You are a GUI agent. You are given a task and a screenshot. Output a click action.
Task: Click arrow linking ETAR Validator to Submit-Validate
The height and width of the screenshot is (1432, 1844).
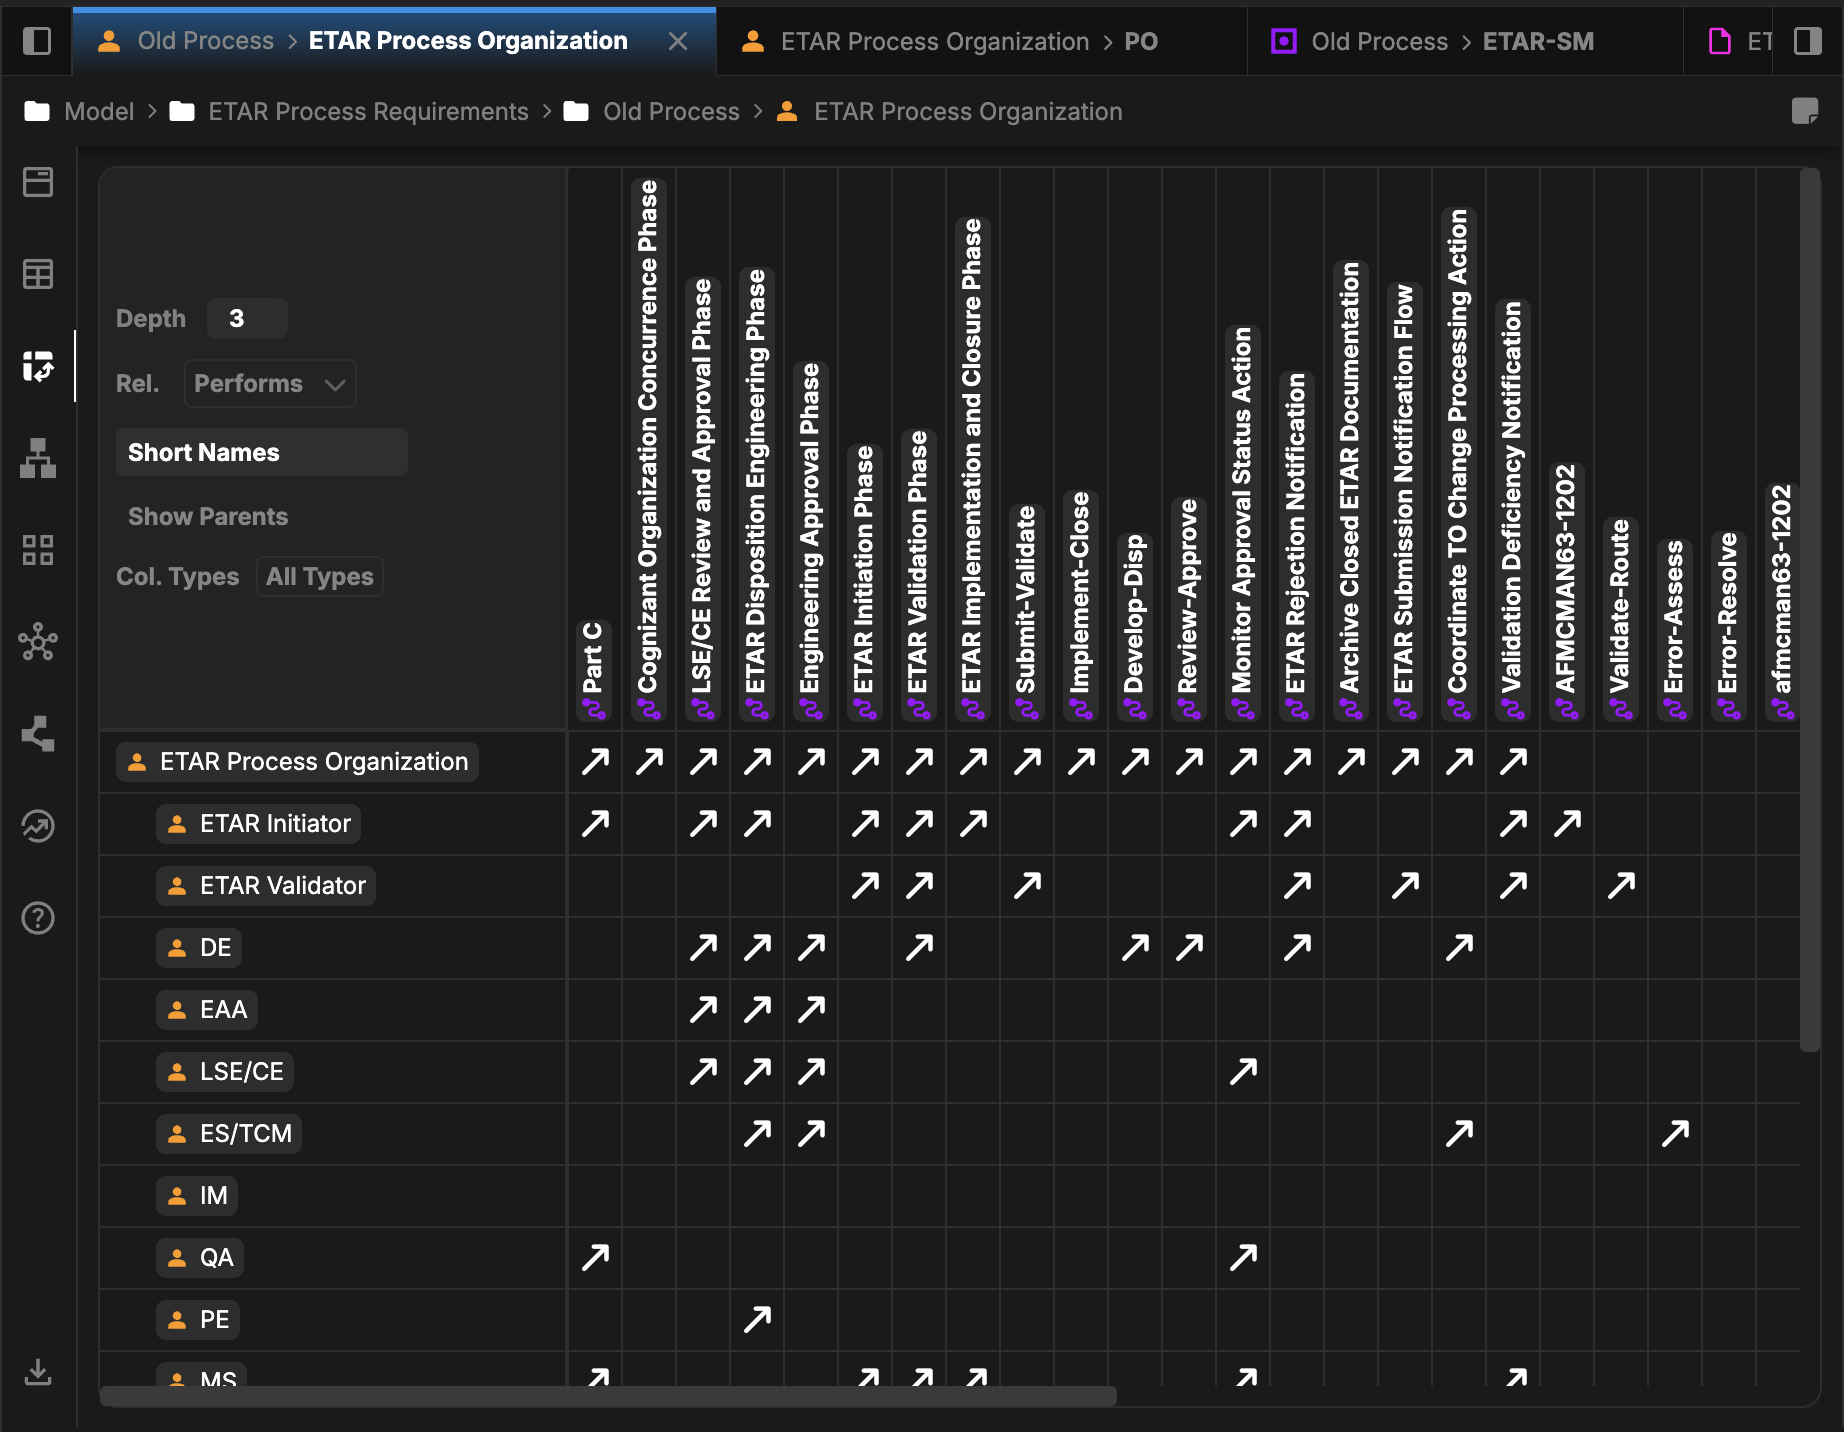(x=1028, y=886)
